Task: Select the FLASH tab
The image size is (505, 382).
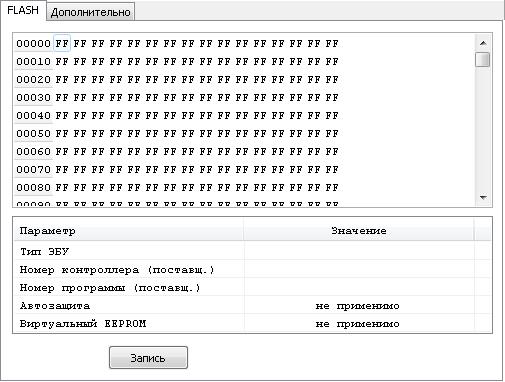Action: click(23, 10)
